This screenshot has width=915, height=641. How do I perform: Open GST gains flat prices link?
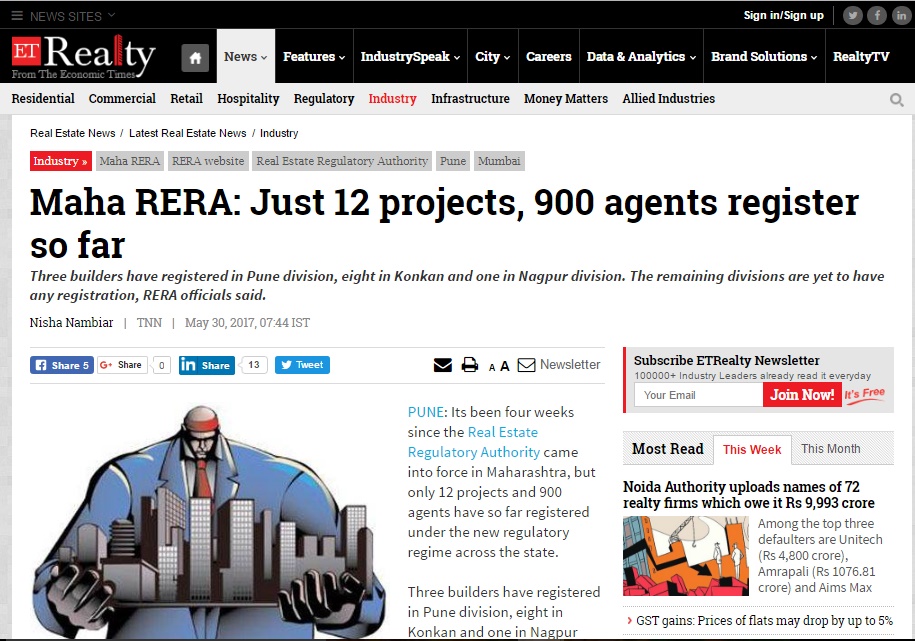pyautogui.click(x=764, y=621)
